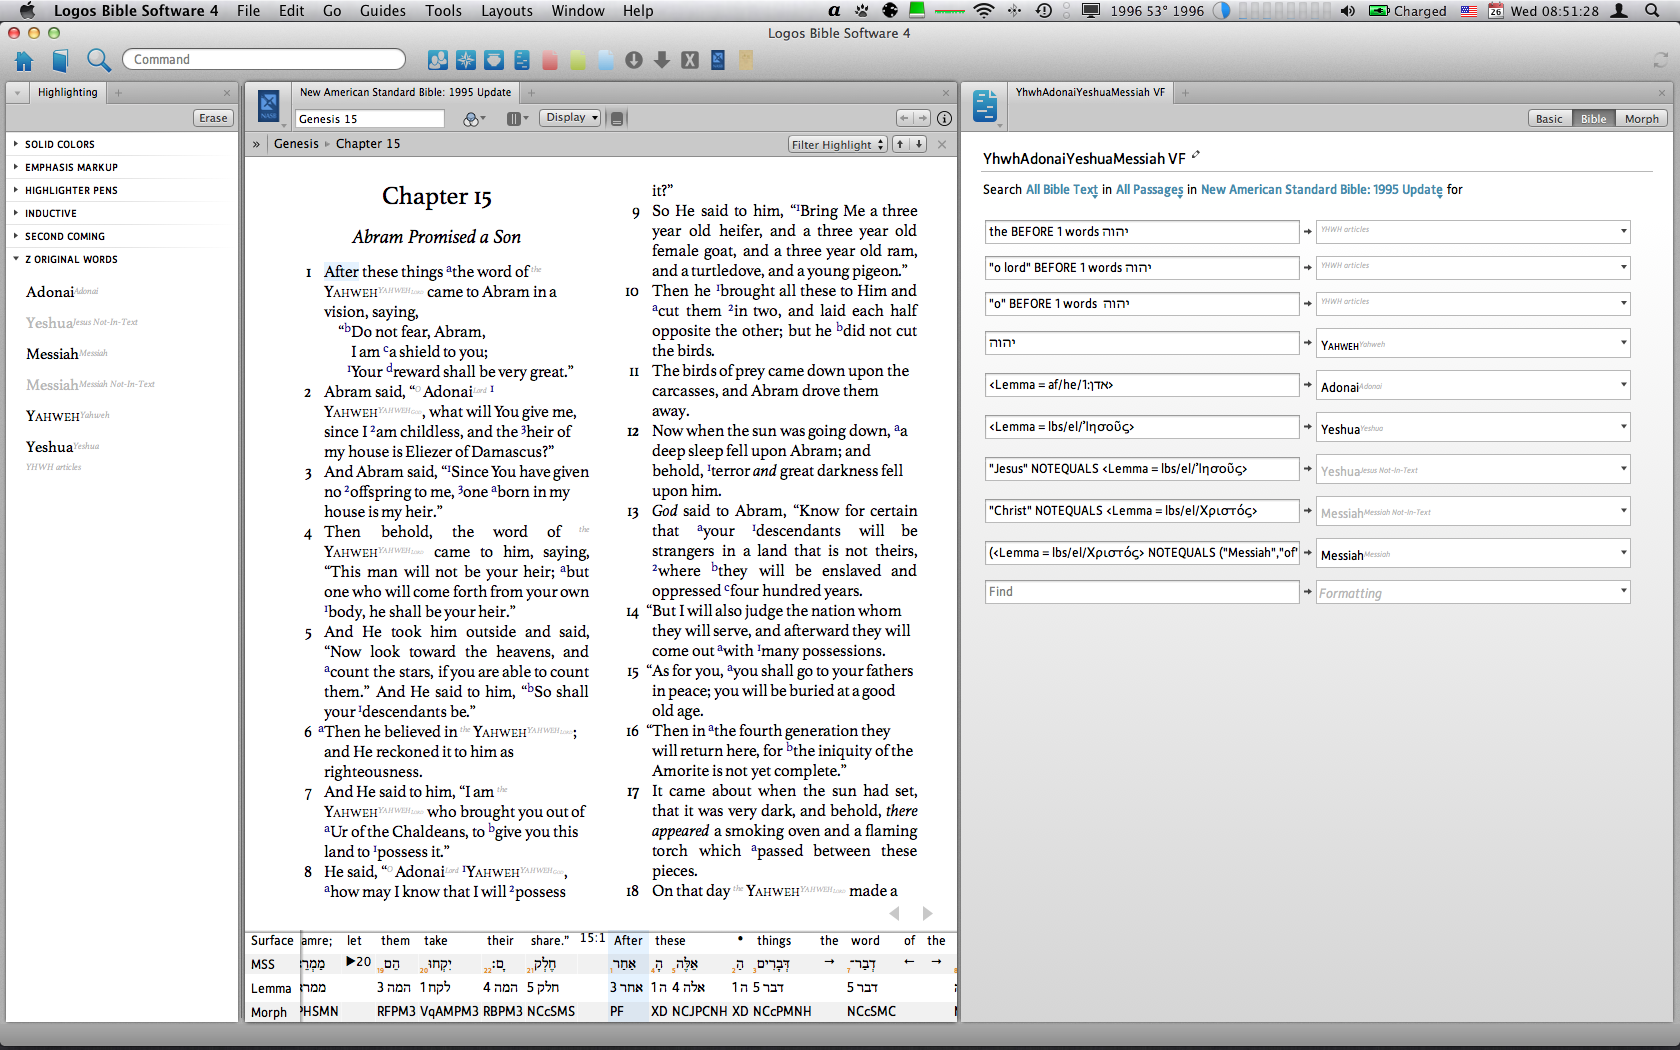Open the Library book icon

(x=60, y=60)
